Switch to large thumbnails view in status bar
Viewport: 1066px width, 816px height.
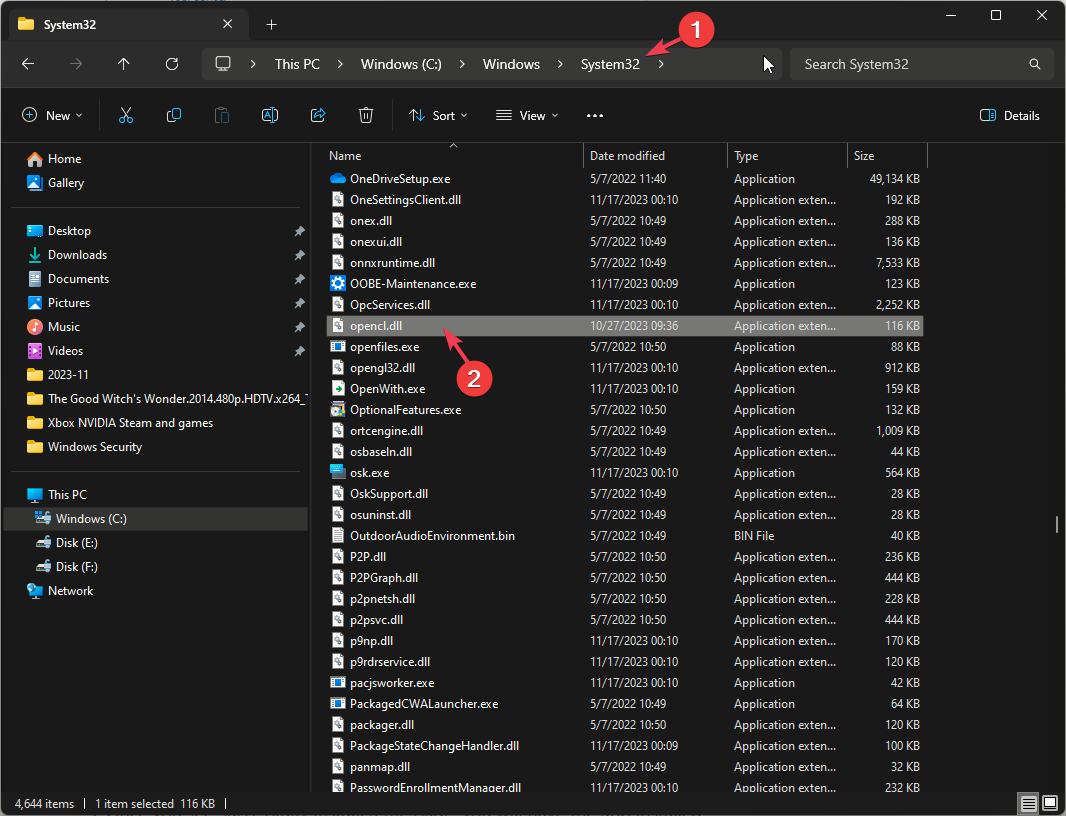[x=1050, y=803]
